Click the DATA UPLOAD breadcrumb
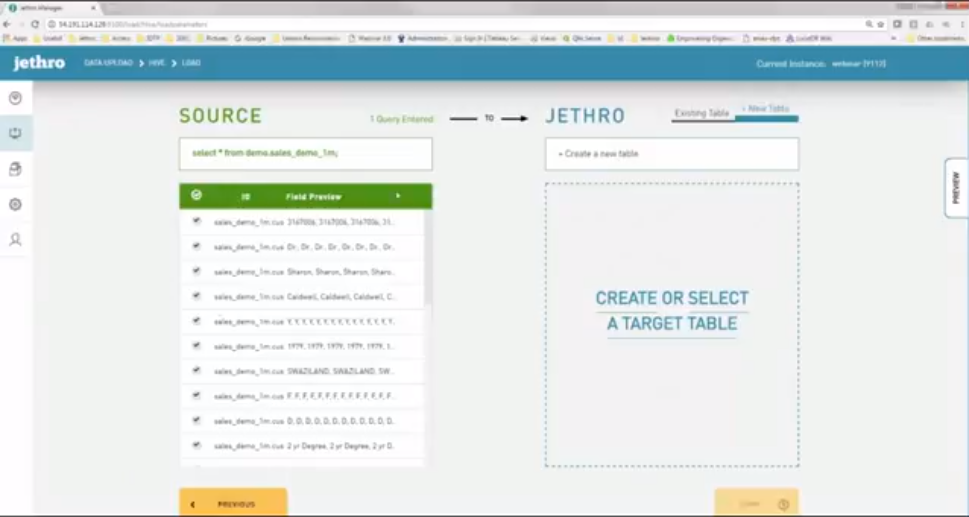The image size is (969, 517). point(108,63)
